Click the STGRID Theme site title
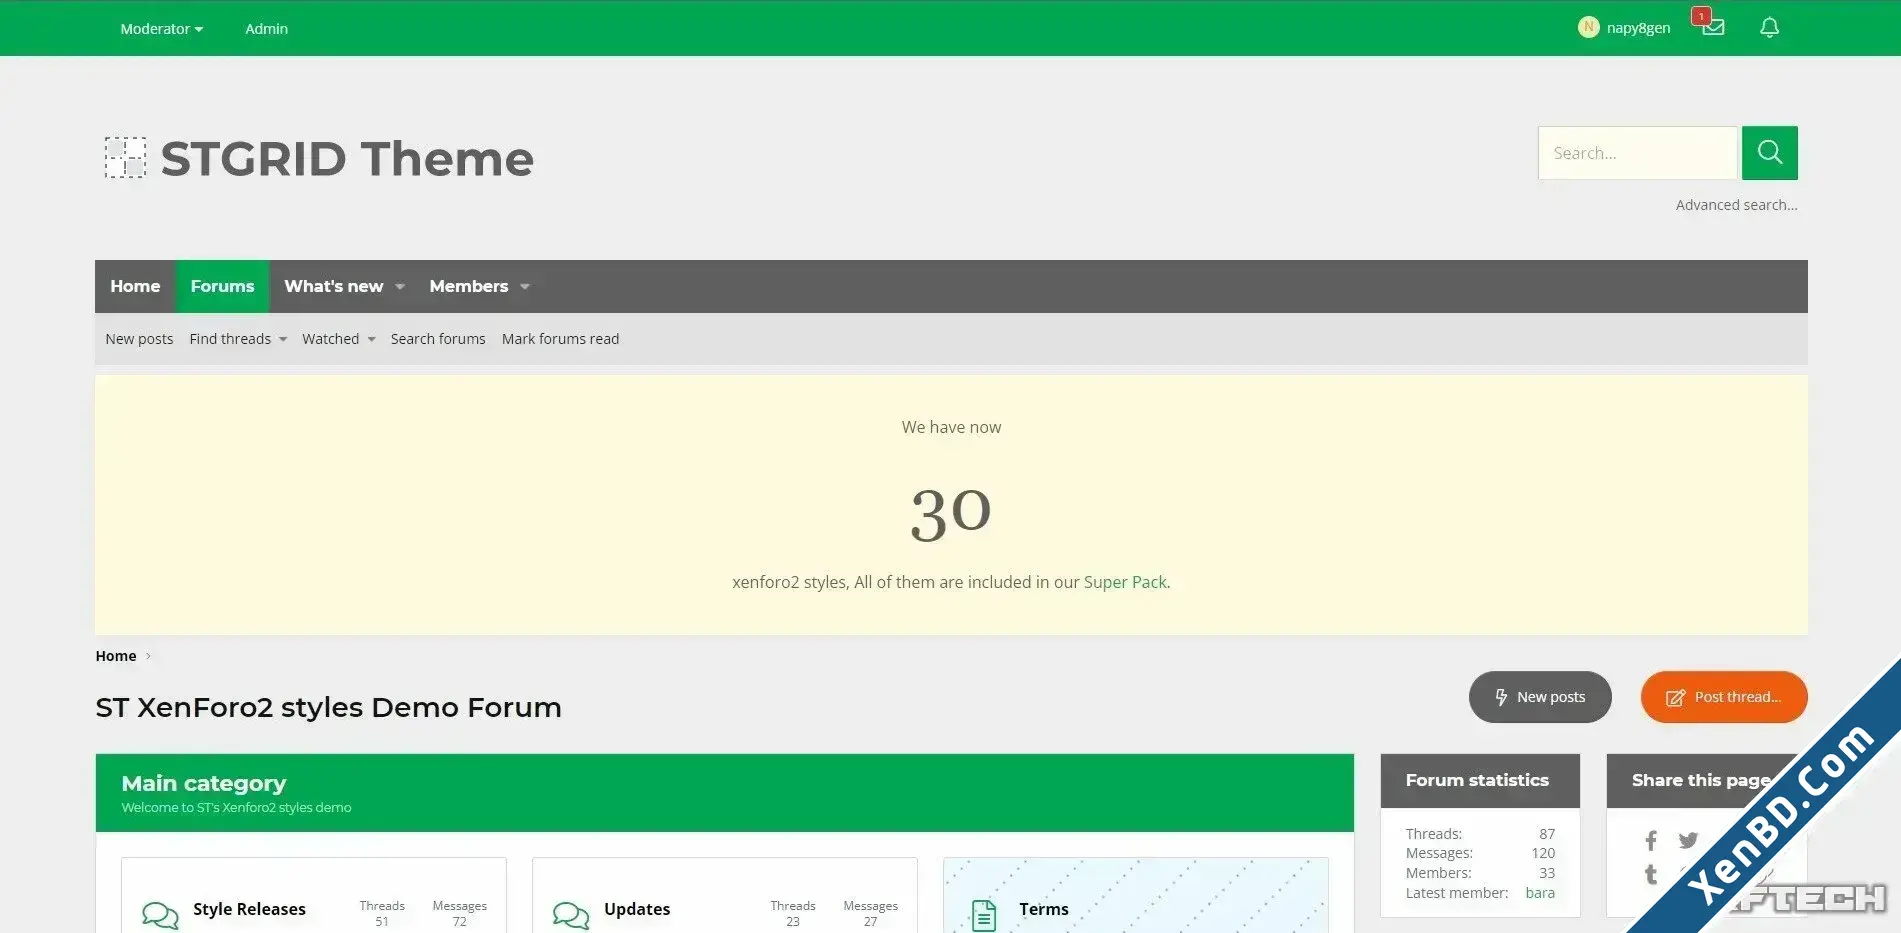1901x933 pixels. (x=347, y=158)
